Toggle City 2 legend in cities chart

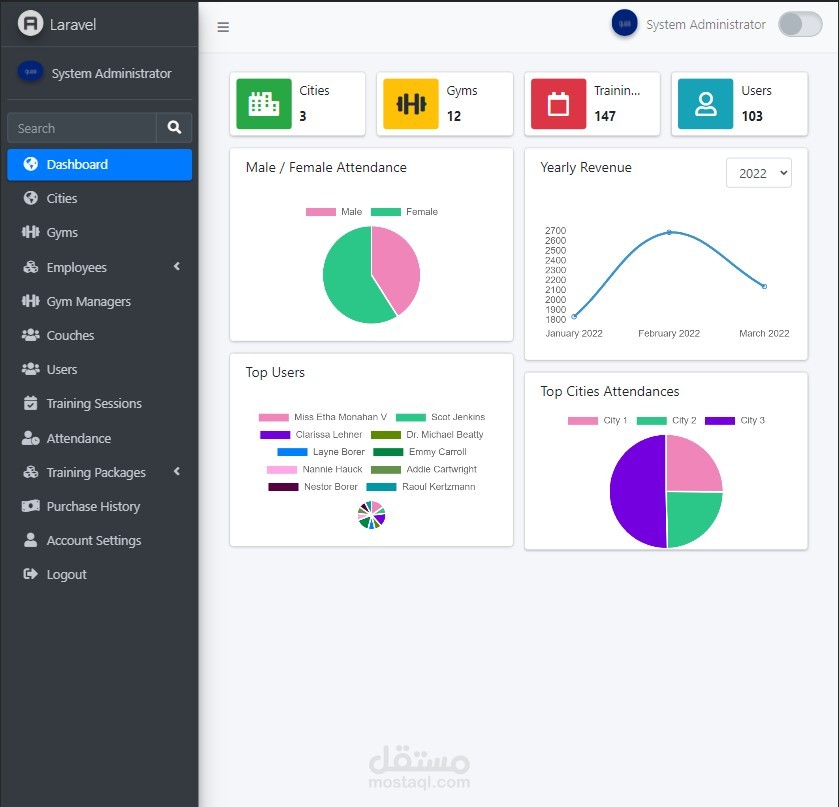coord(666,421)
